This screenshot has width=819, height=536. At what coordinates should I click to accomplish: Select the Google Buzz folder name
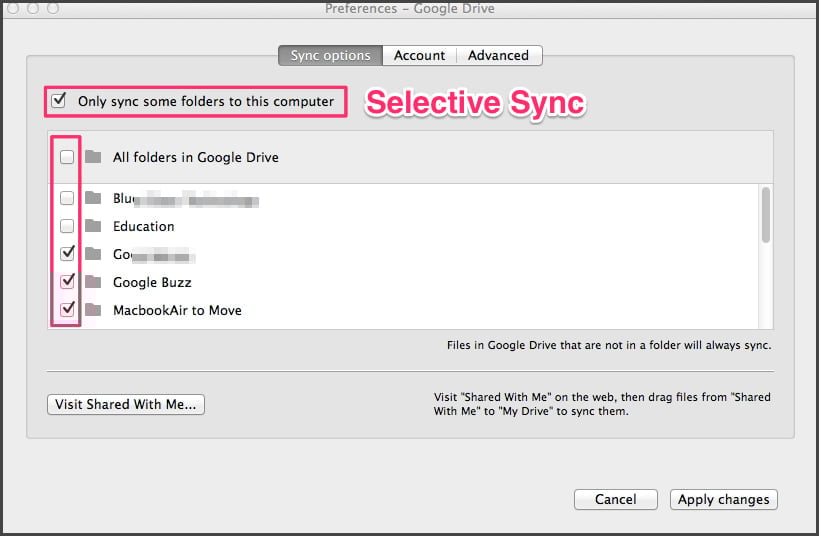pos(152,282)
